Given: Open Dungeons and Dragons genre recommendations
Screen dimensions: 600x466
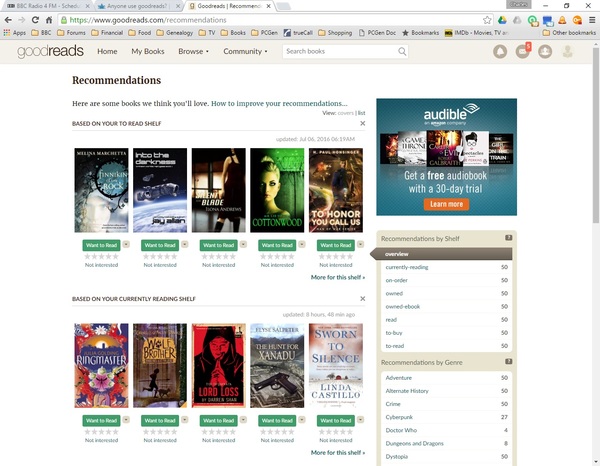Looking at the screenshot, I should tap(414, 443).
